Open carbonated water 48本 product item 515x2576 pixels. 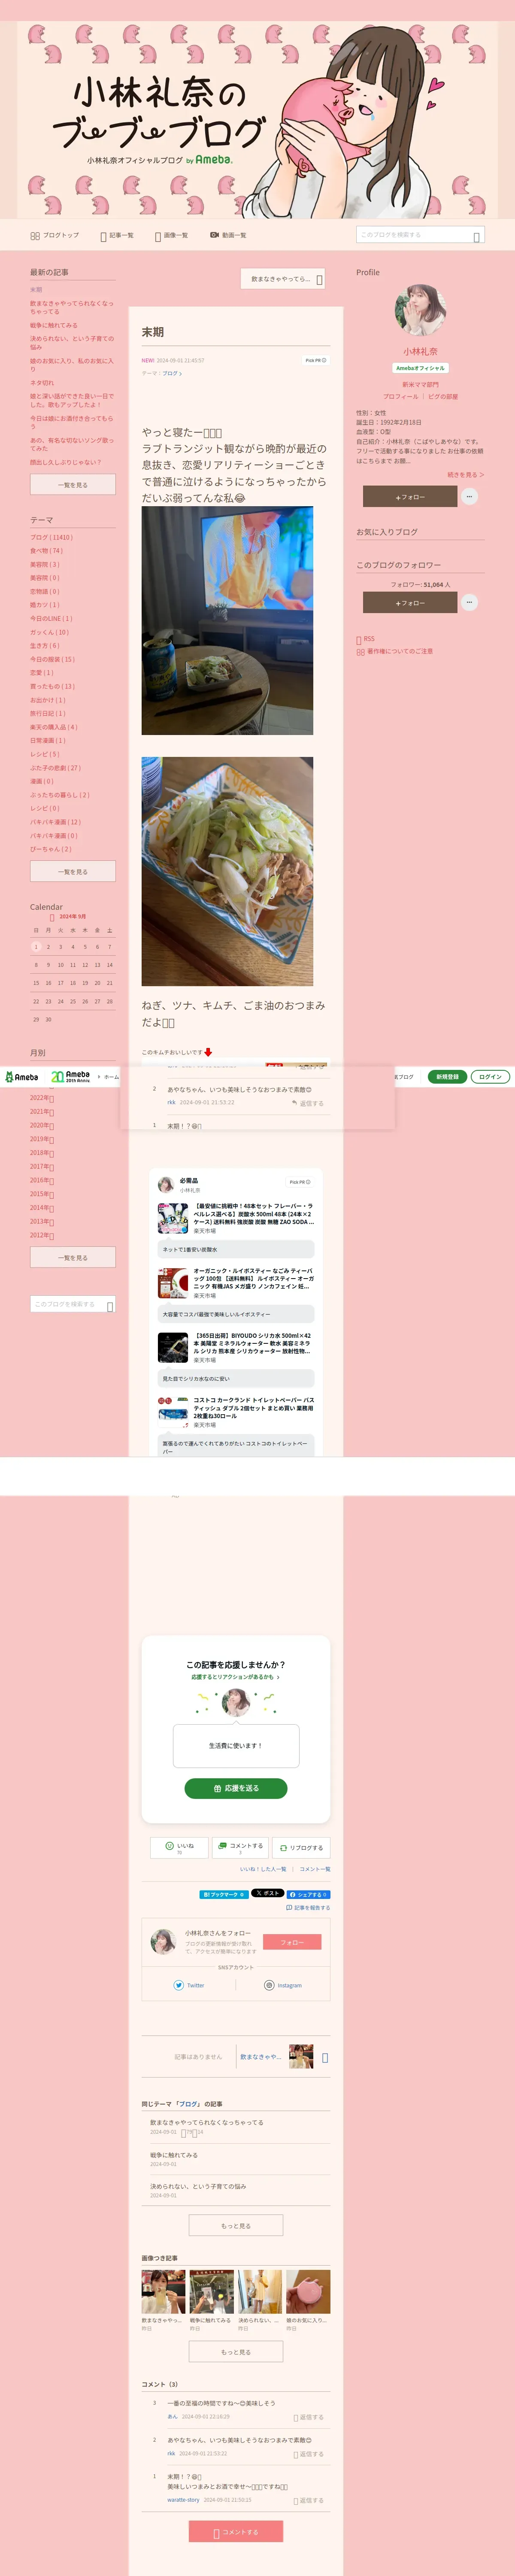tap(236, 1218)
